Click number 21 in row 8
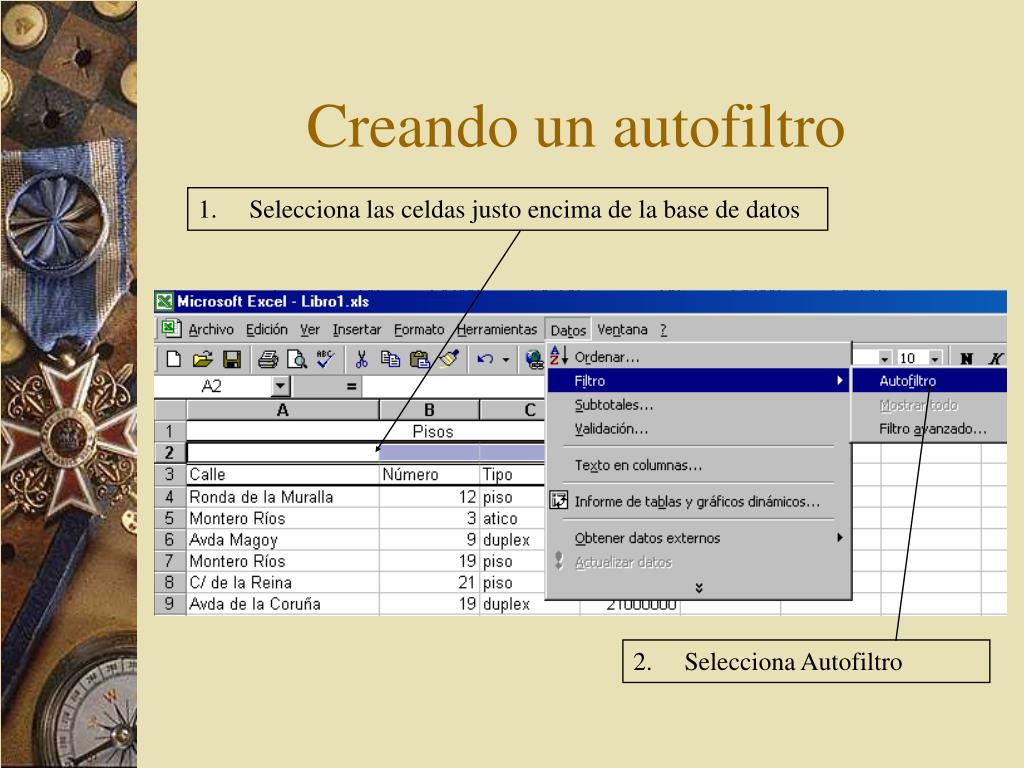Screen dimensions: 1024x768 coord(429,583)
